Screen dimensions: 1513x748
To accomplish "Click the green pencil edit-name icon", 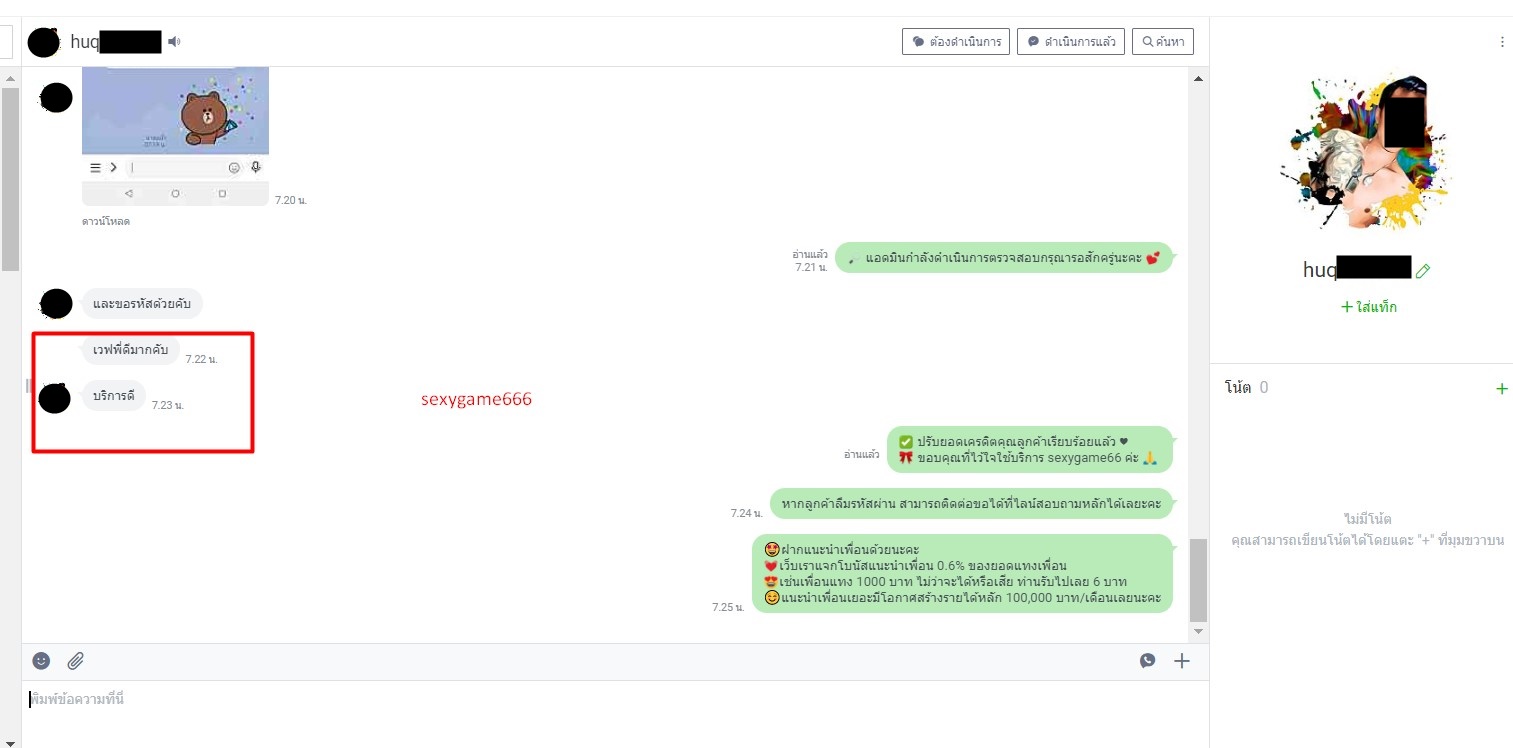I will (1423, 271).
